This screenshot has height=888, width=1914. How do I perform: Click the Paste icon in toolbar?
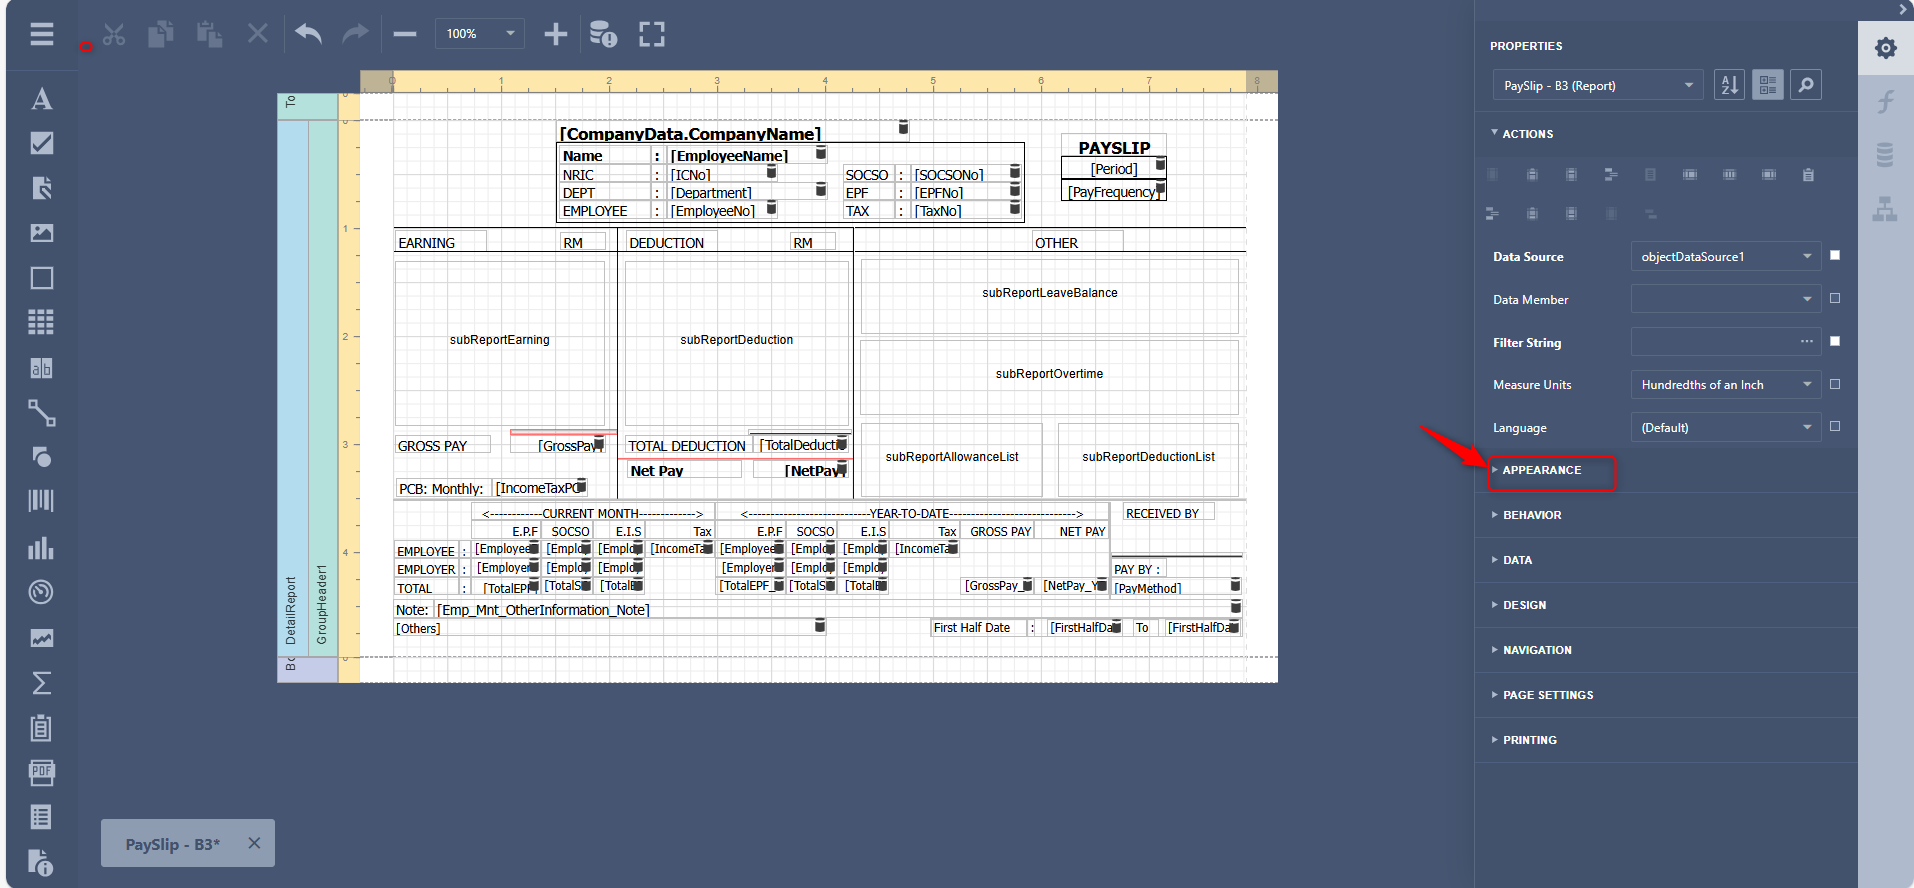point(209,34)
